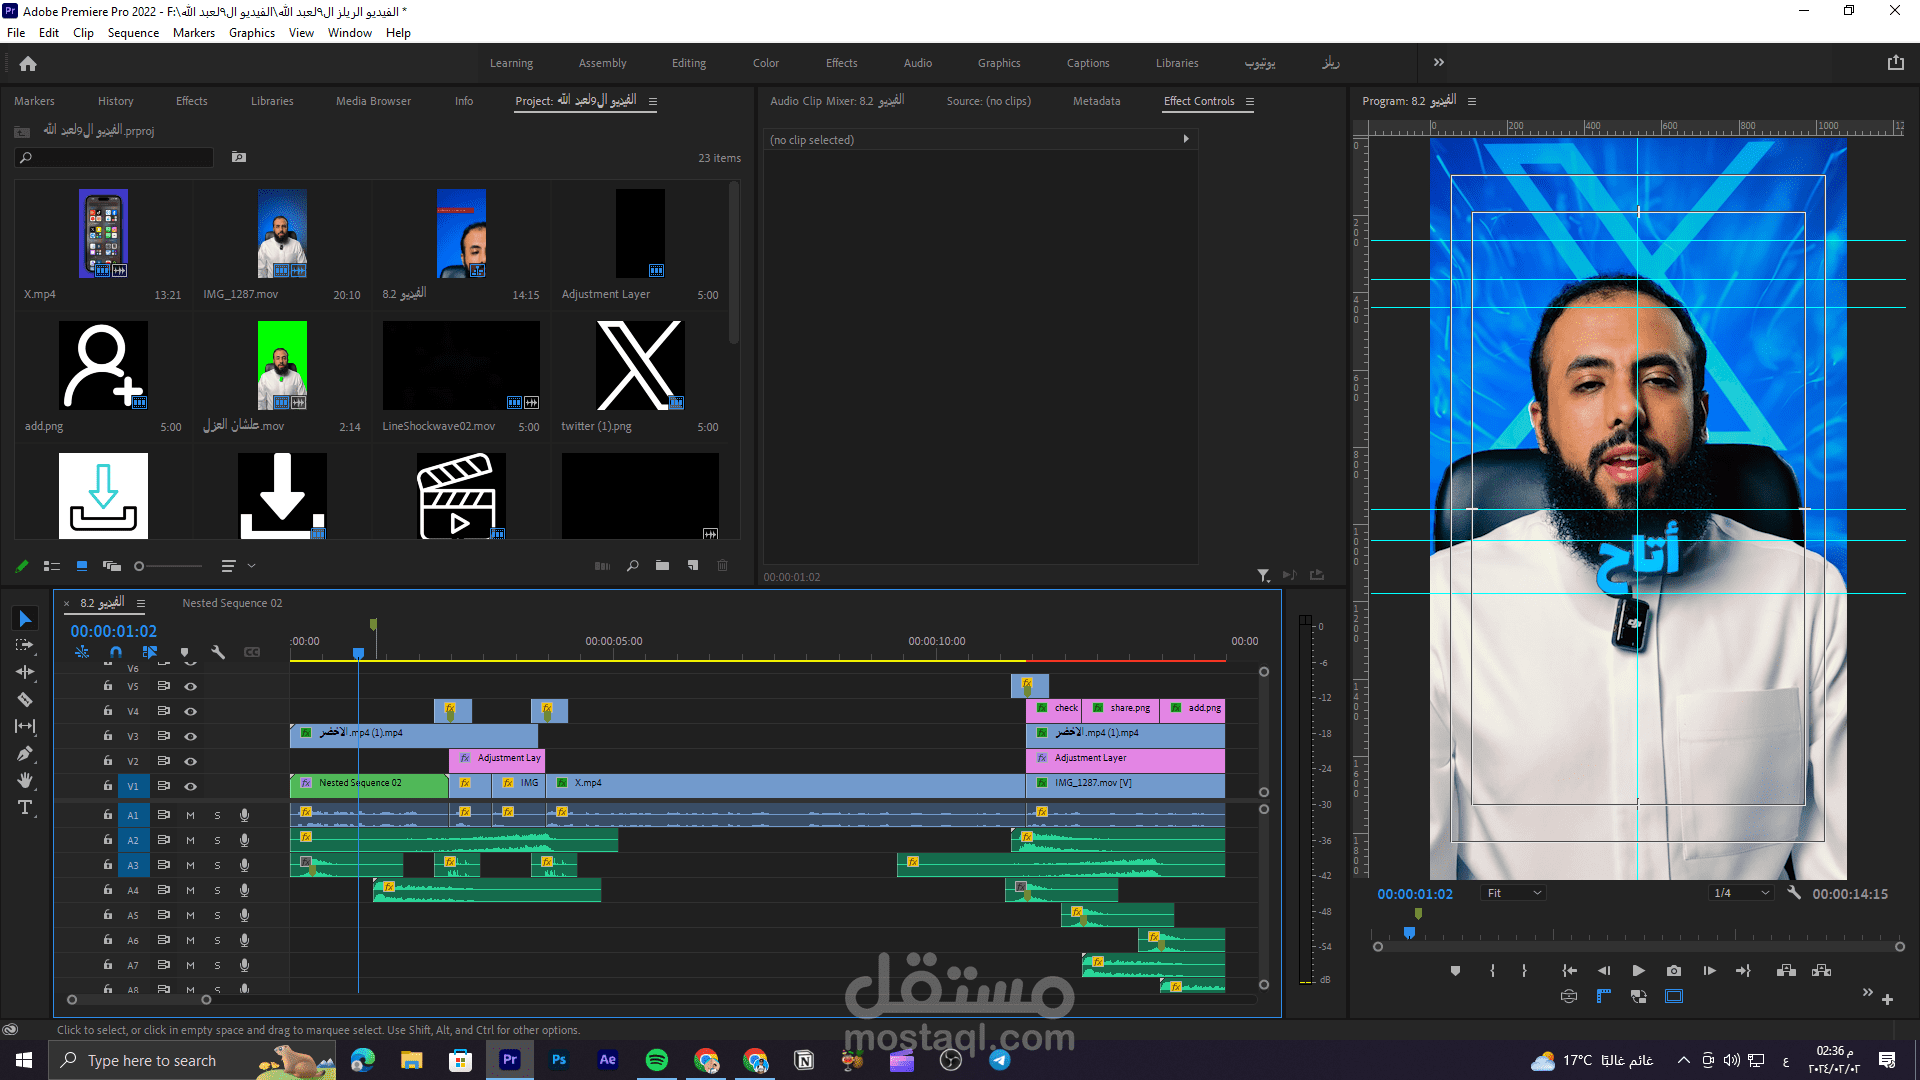Viewport: 1920px width, 1080px height.
Task: Toggle Snap in Timeline magnet icon
Action: pyautogui.click(x=116, y=652)
